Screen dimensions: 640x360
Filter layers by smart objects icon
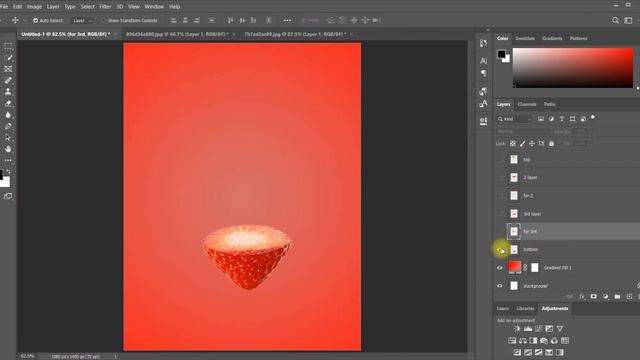point(583,119)
